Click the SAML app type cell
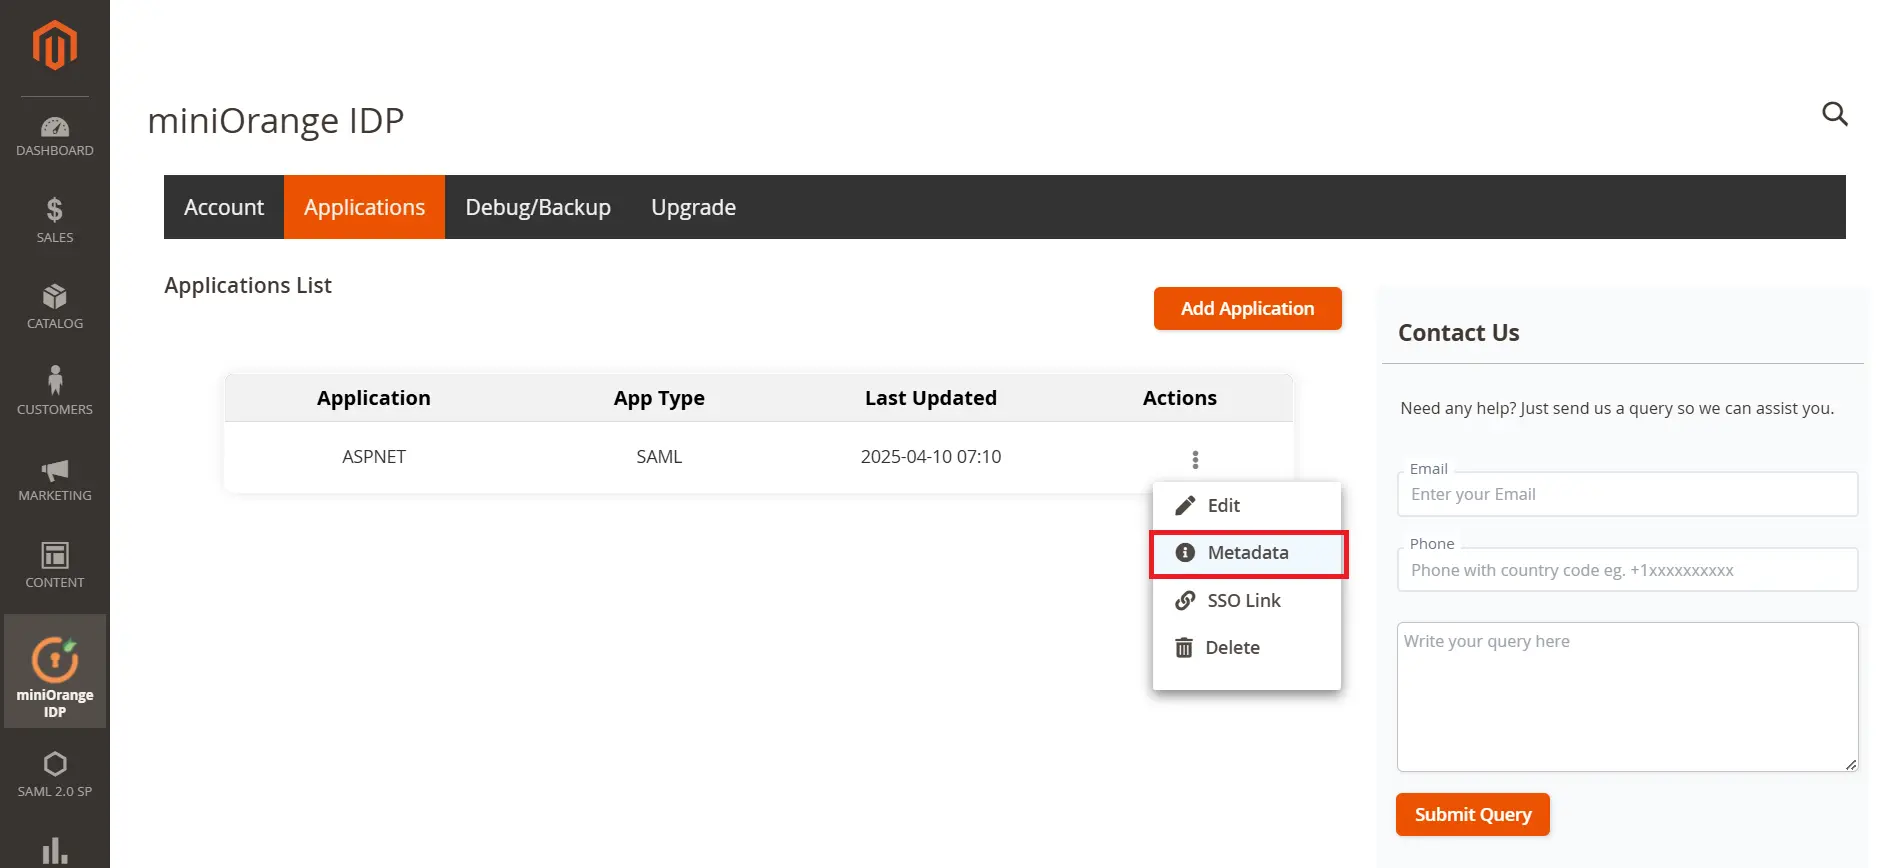The width and height of the screenshot is (1894, 868). tap(659, 457)
